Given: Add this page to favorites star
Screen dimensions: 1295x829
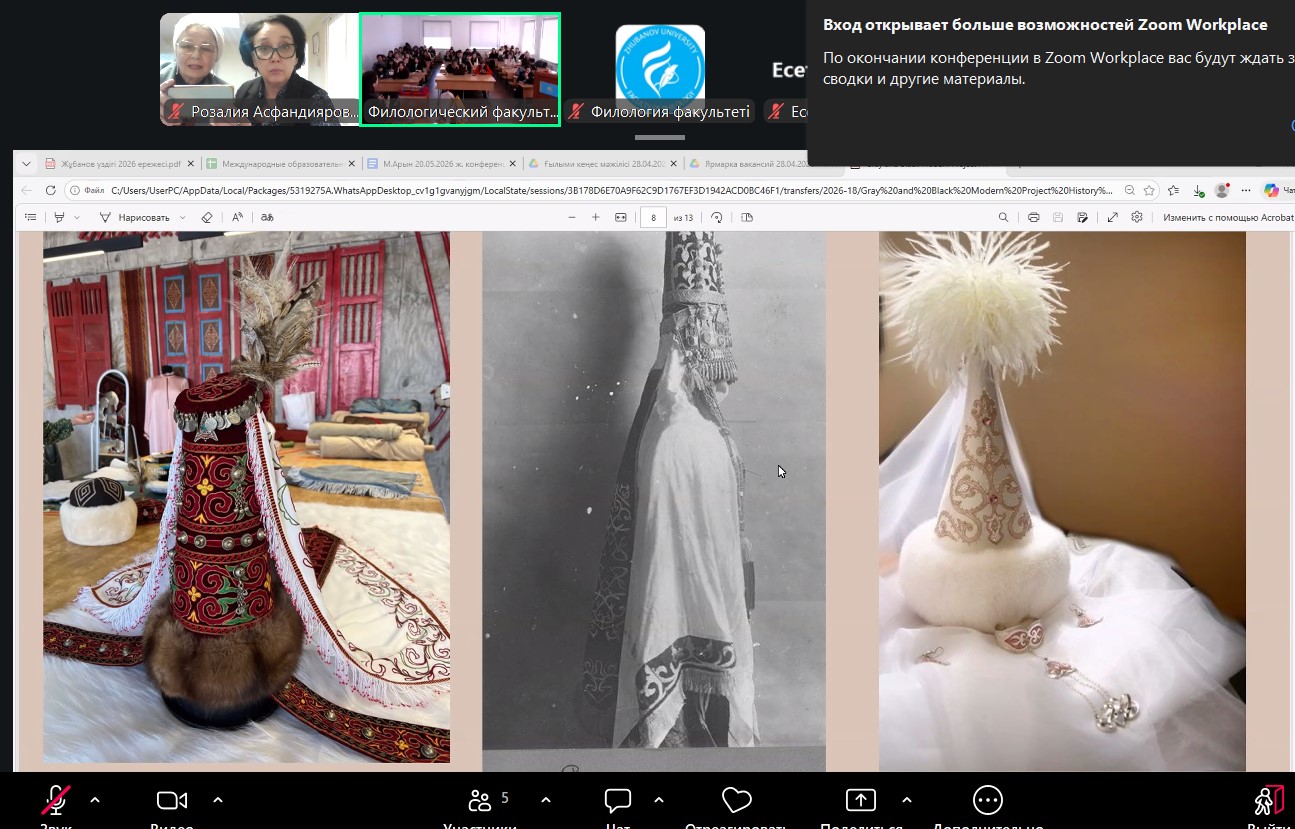Looking at the screenshot, I should tap(1149, 190).
